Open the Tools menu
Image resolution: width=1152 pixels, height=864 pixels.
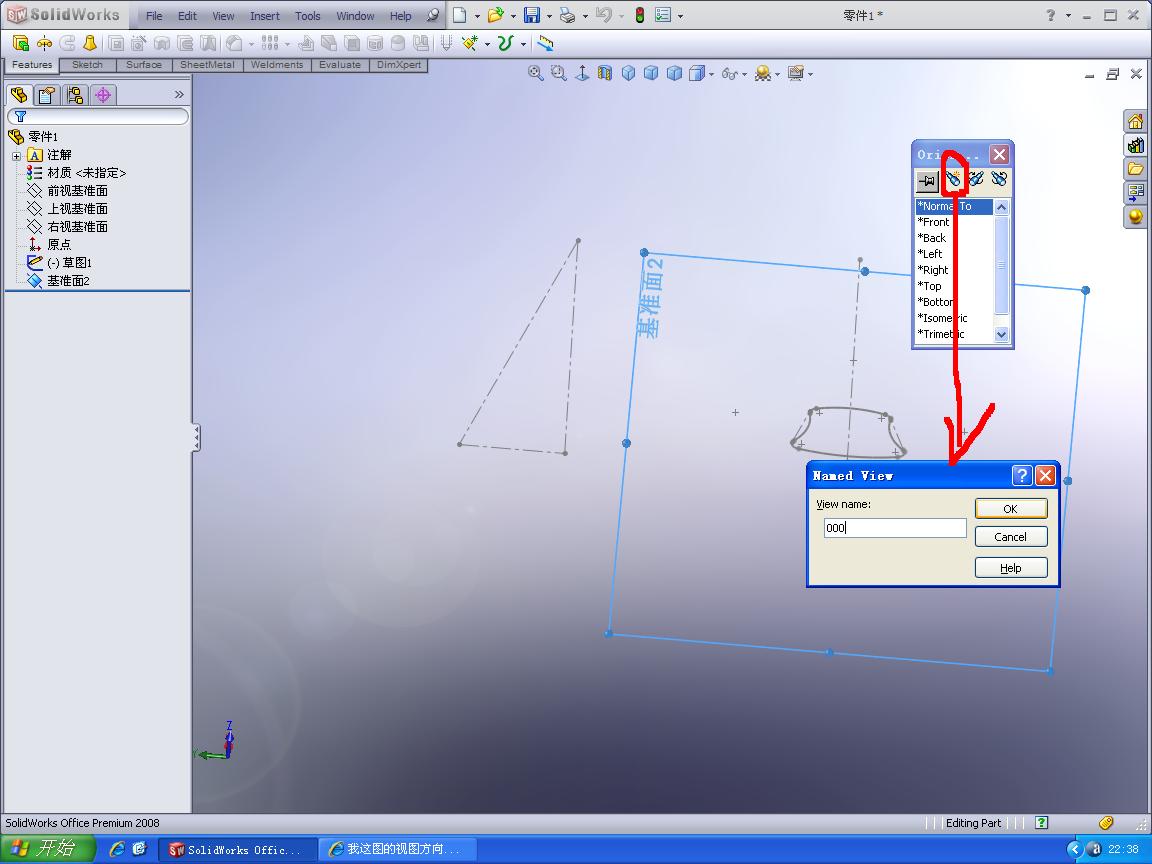click(x=307, y=15)
